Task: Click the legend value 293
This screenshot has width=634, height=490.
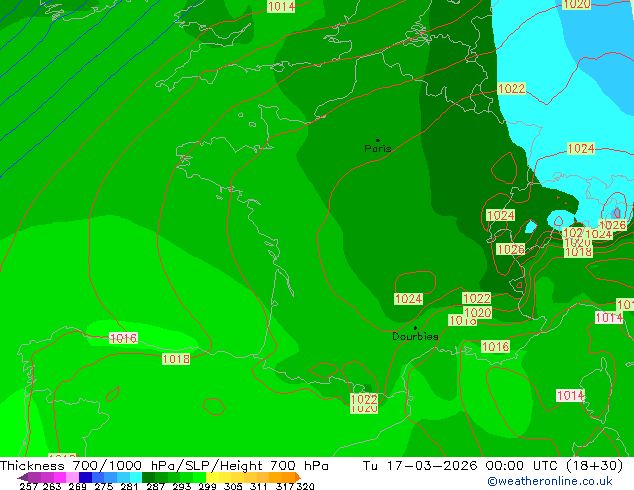Action: [182, 486]
